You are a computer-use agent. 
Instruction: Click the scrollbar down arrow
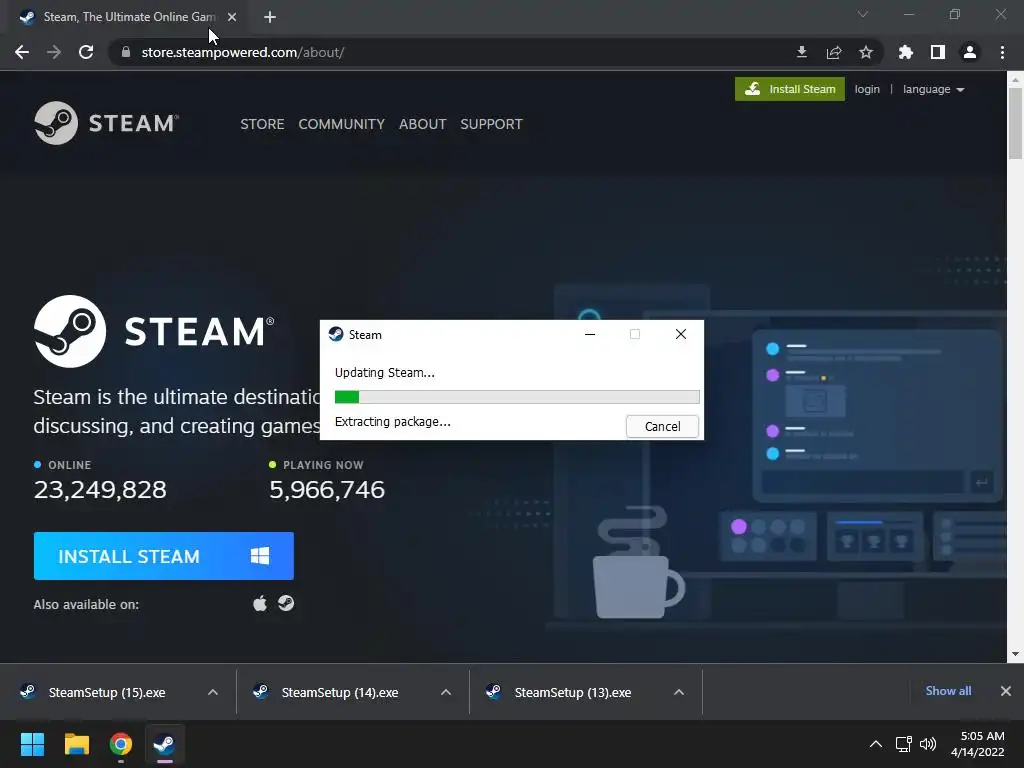coord(1015,654)
